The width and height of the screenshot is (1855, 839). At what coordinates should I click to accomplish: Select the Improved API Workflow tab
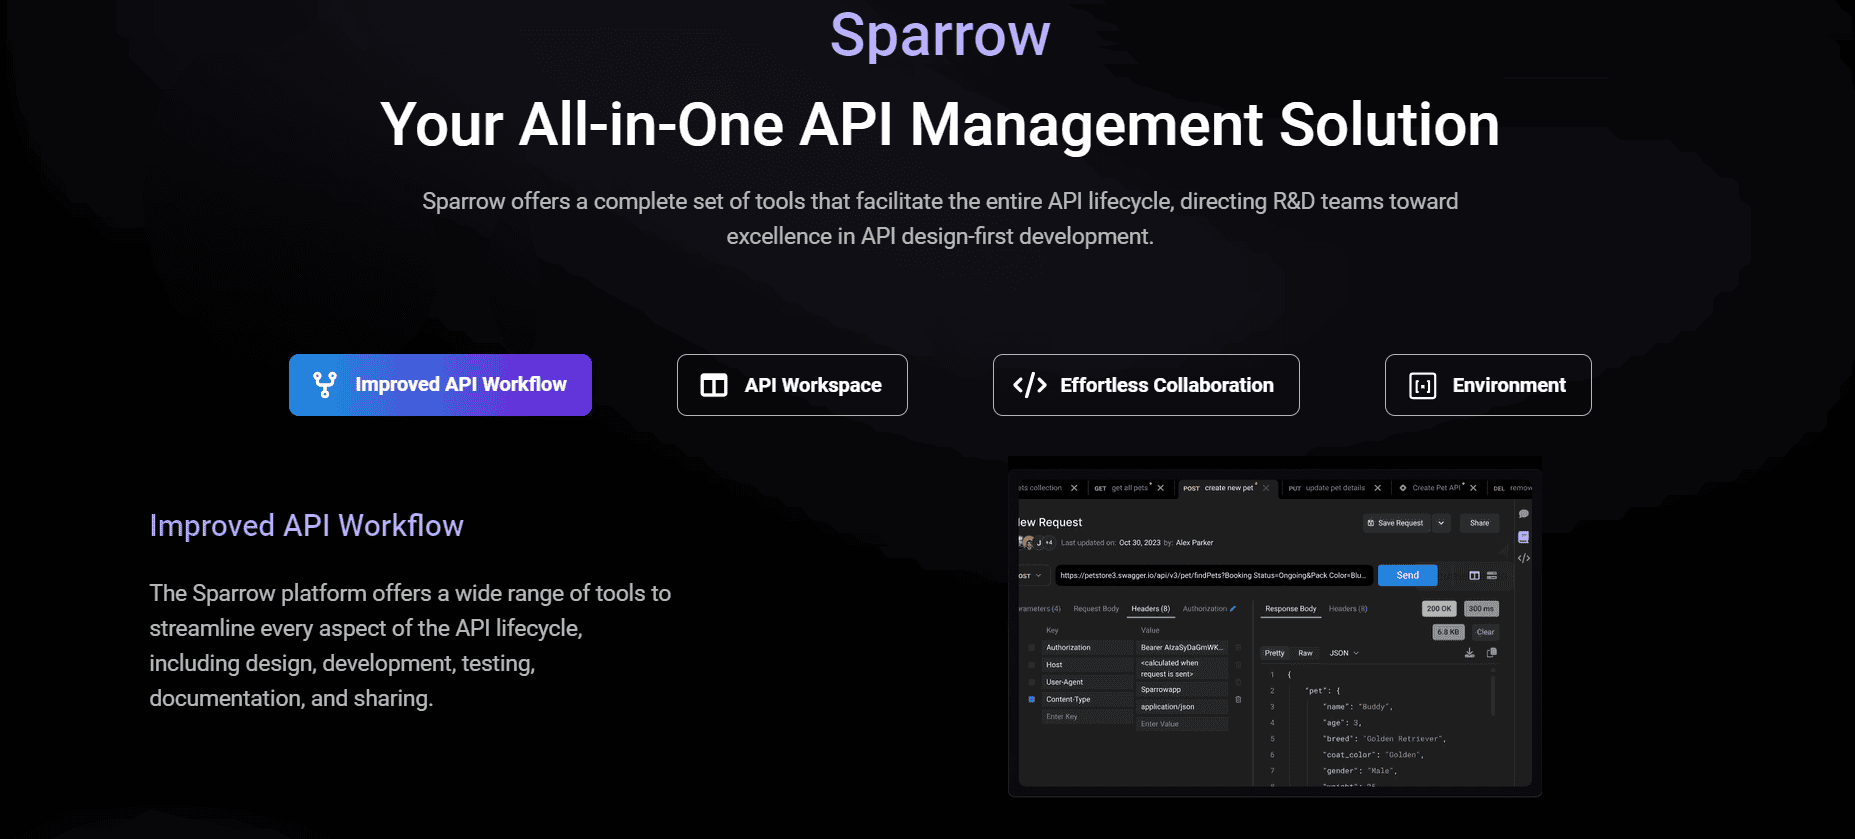440,385
